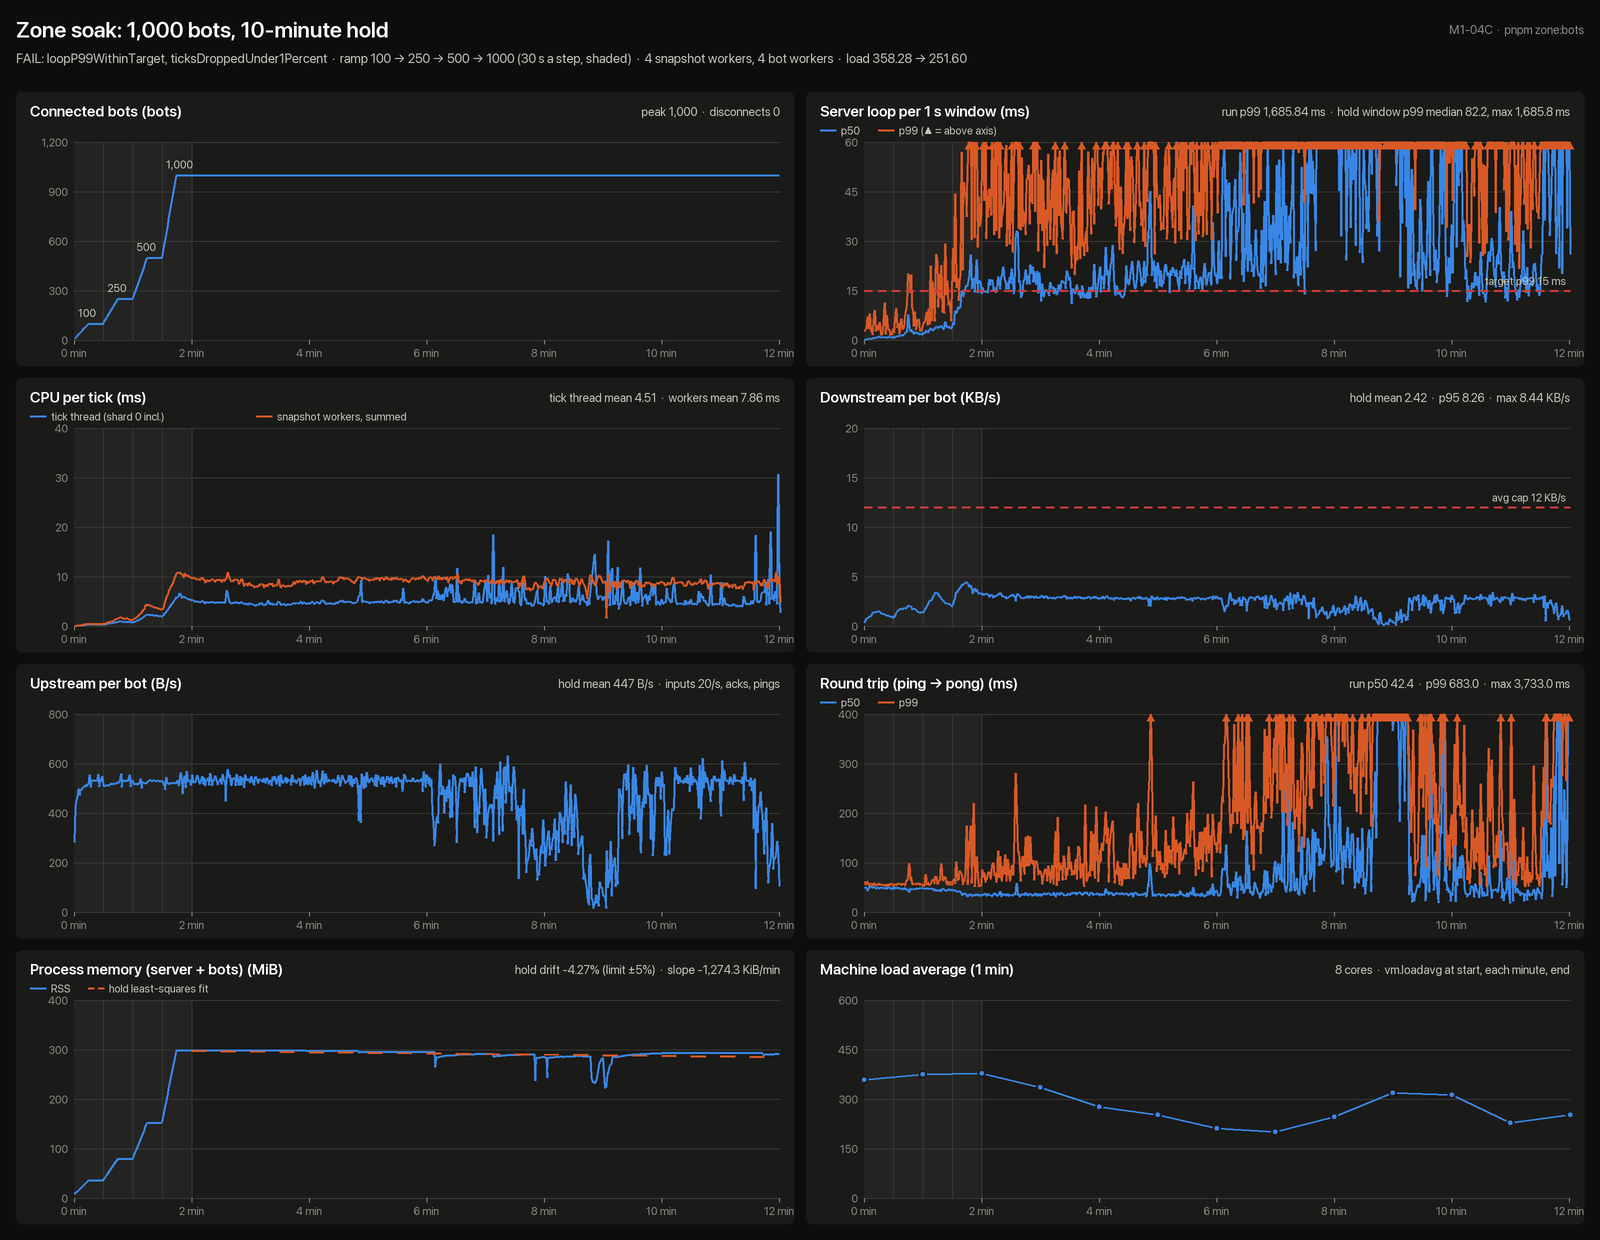Click the p99 legend entry in Round trip panel
1600x1240 pixels.
pyautogui.click(x=898, y=703)
